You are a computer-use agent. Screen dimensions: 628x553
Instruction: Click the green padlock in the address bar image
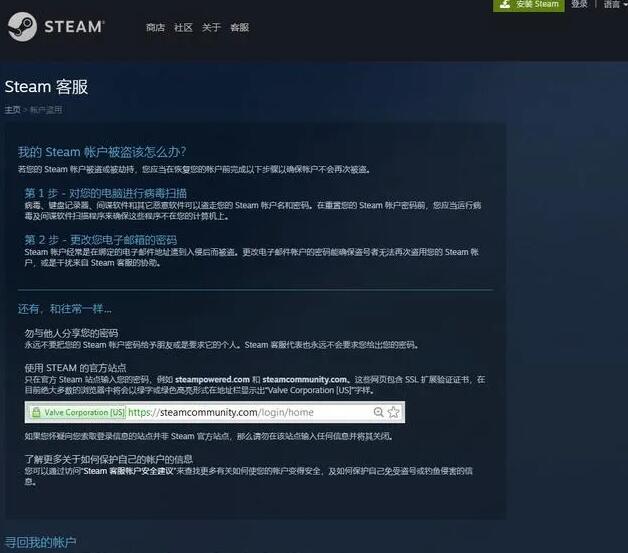pyautogui.click(x=35, y=412)
